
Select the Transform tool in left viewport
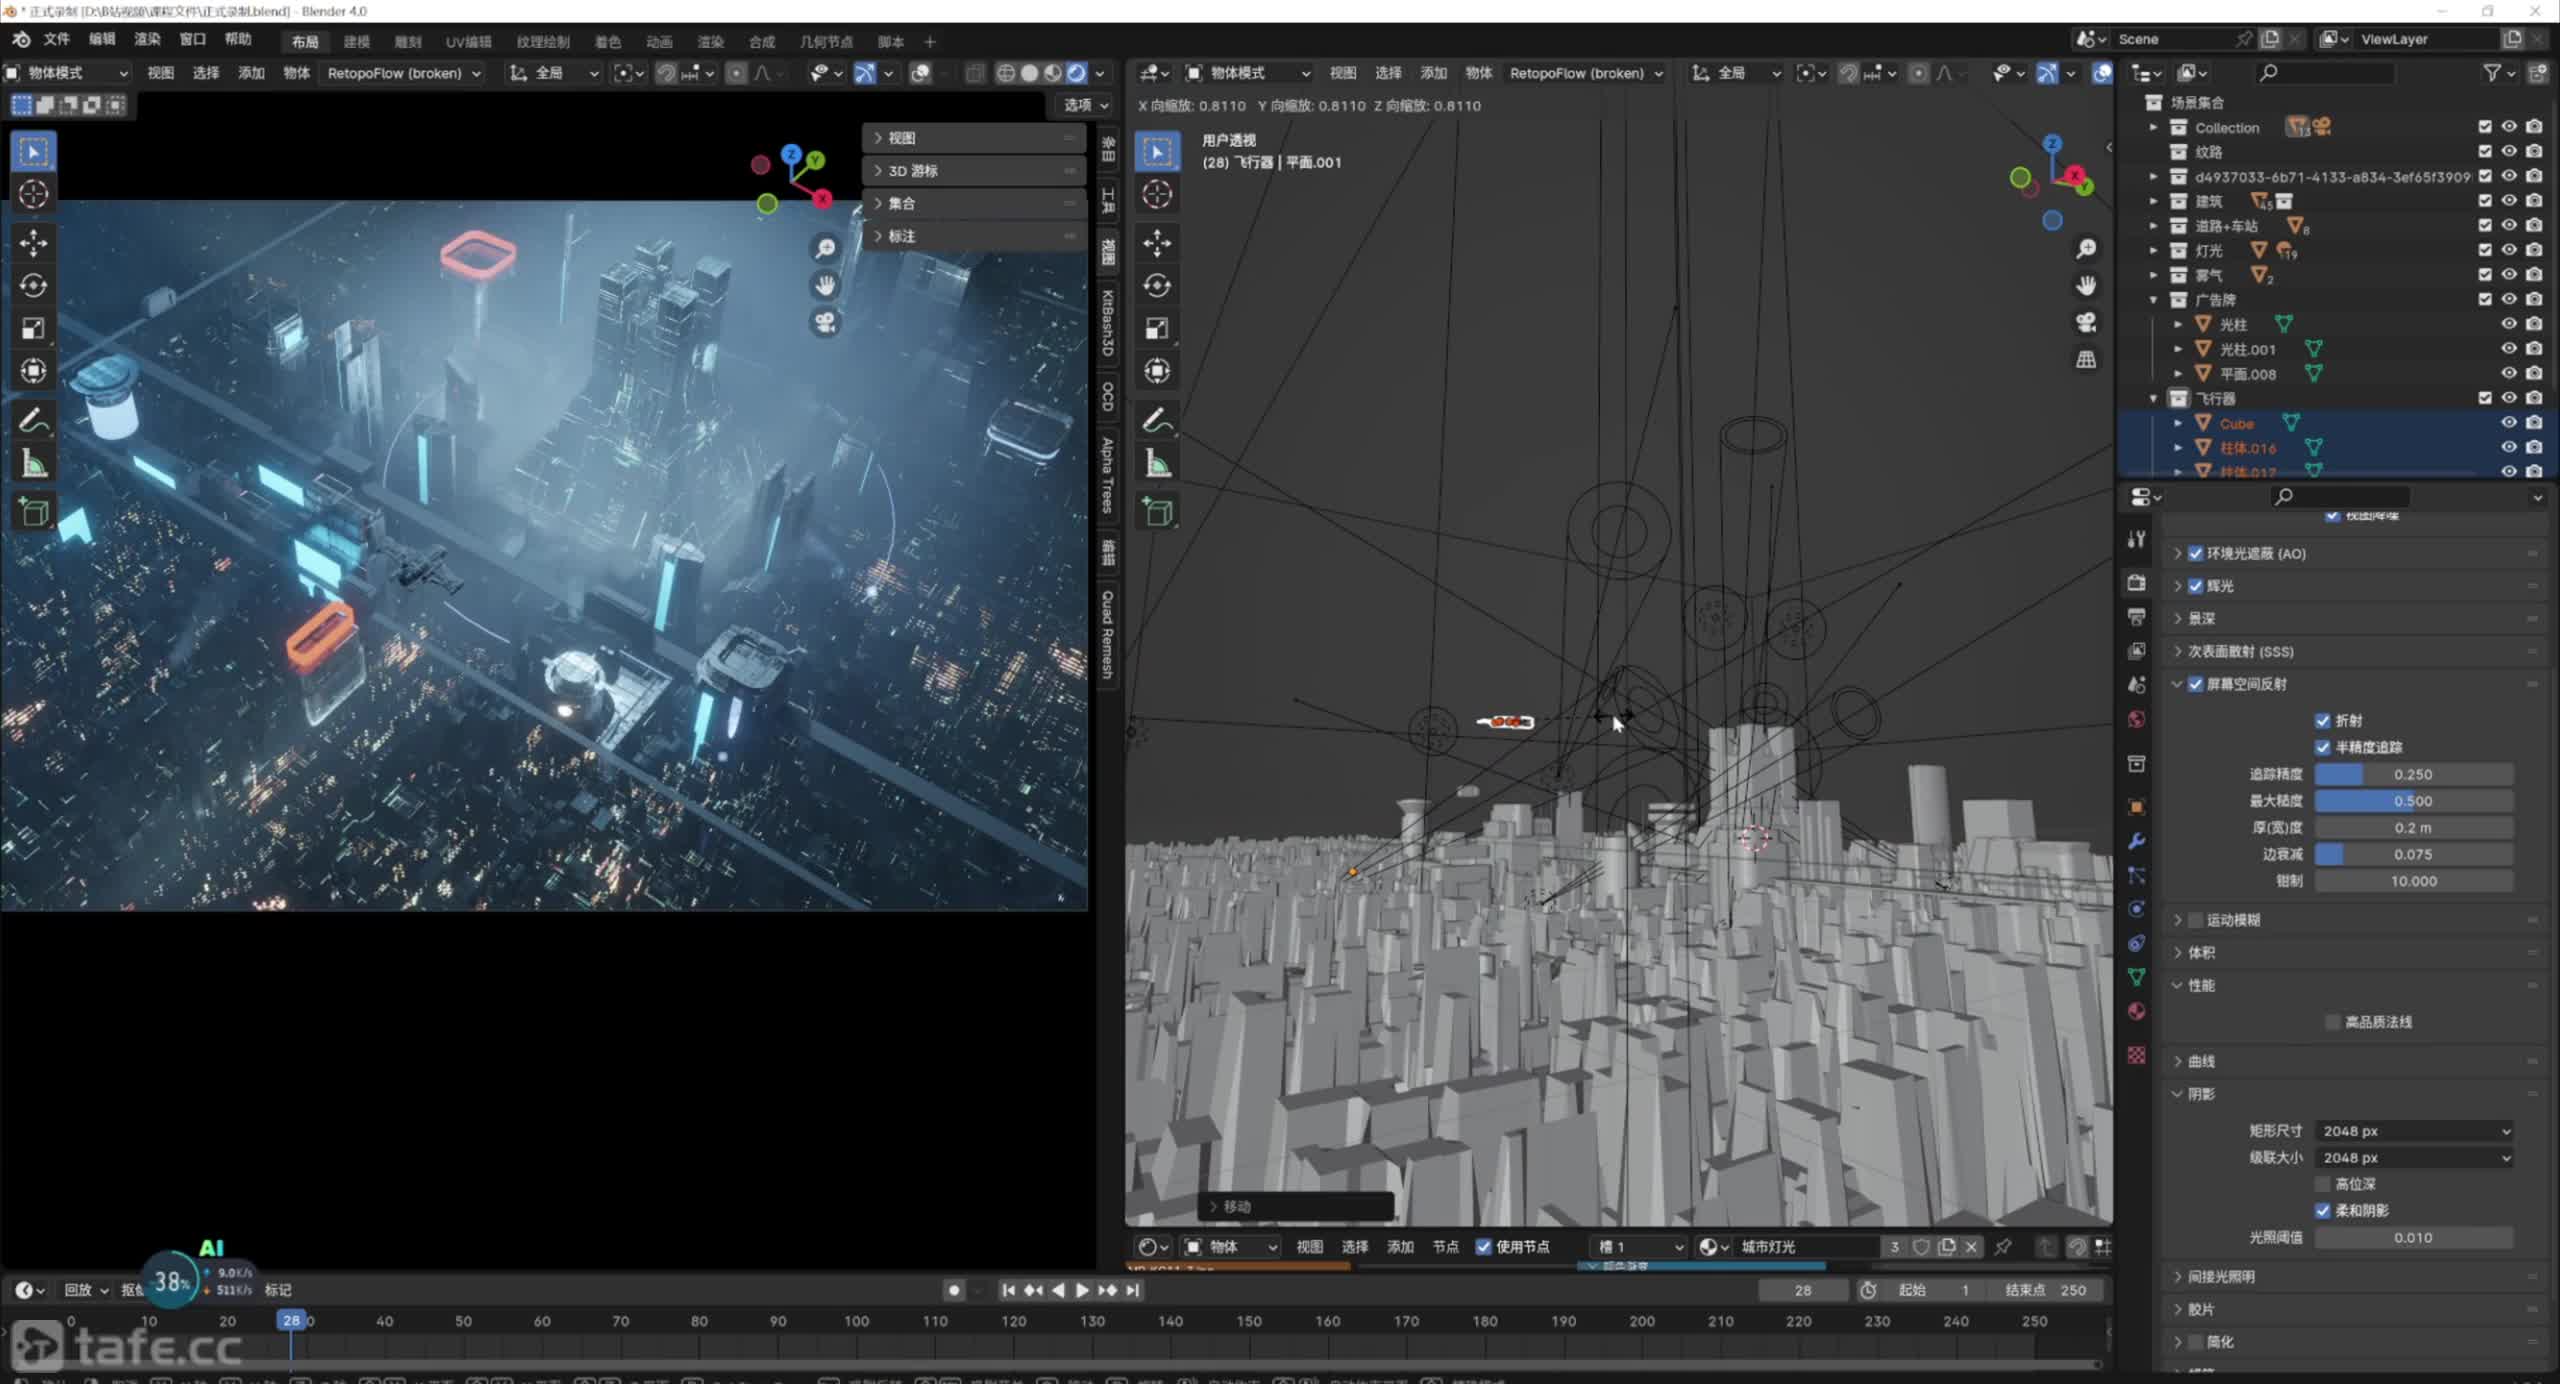tap(33, 371)
